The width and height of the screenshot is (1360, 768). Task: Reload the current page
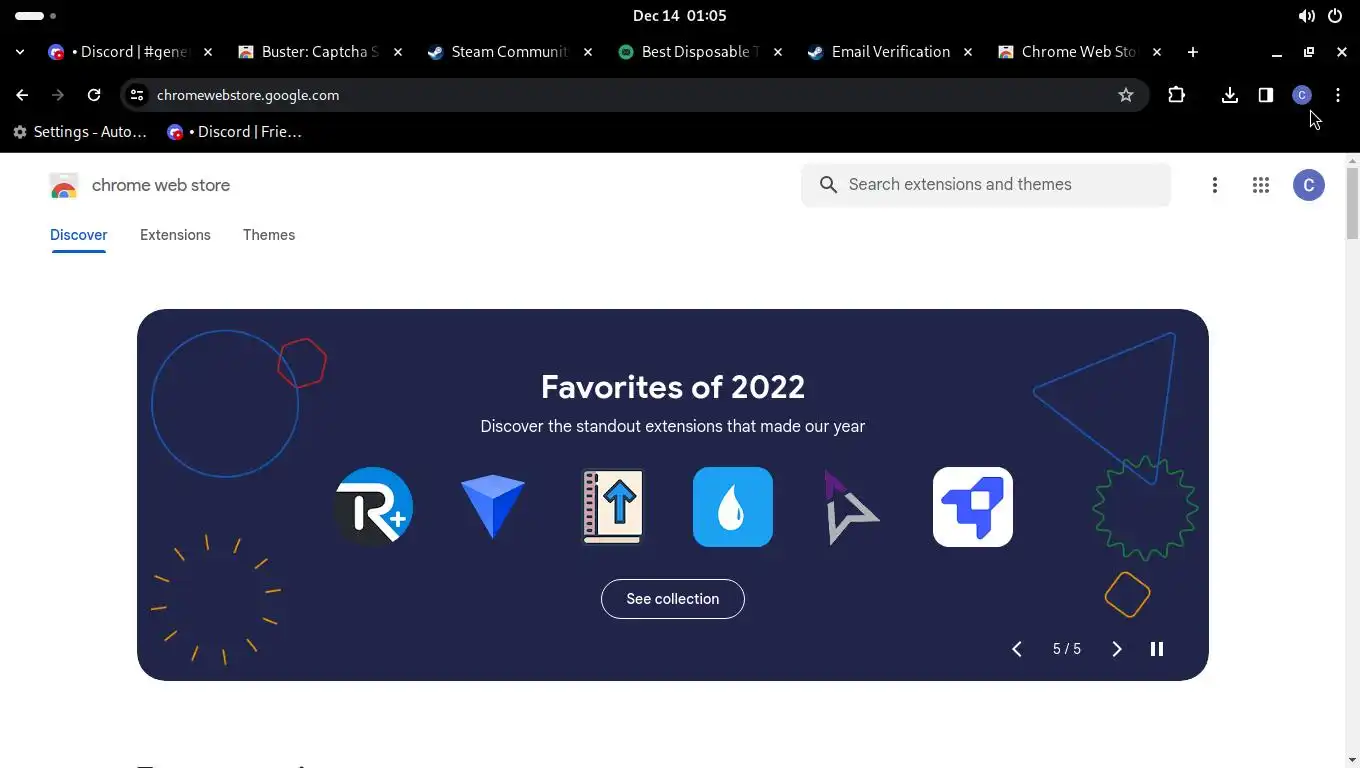[94, 95]
